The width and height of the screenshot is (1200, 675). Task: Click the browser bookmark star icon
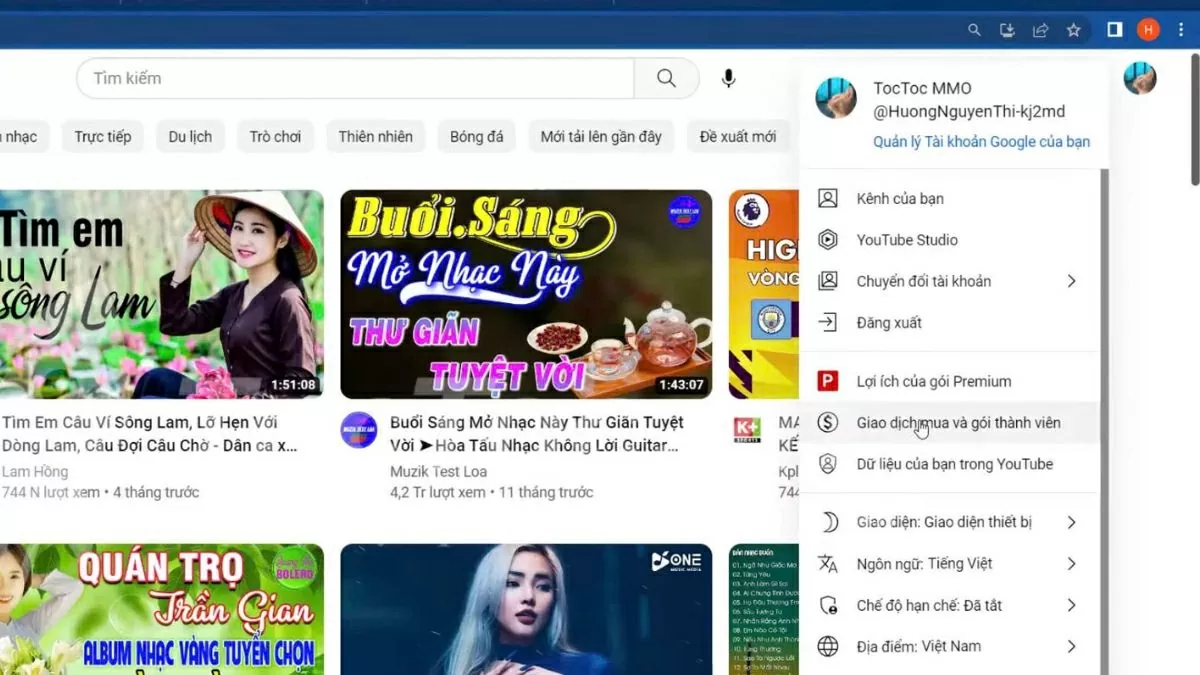click(x=1073, y=30)
